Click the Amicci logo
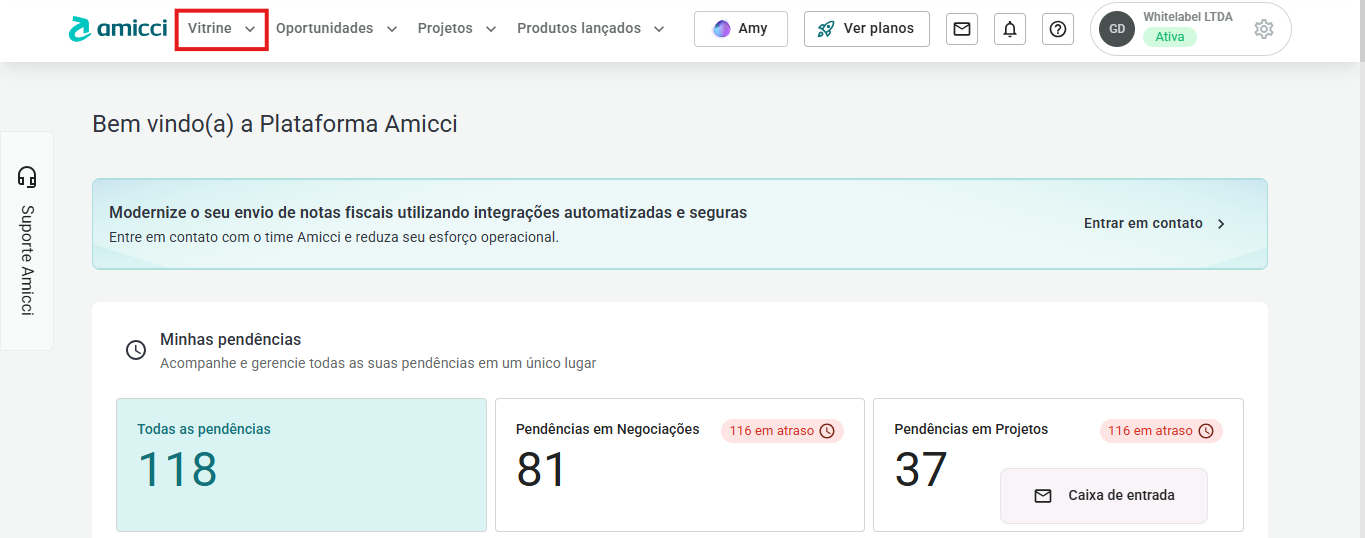Viewport: 1365px width, 538px height. pyautogui.click(x=117, y=29)
